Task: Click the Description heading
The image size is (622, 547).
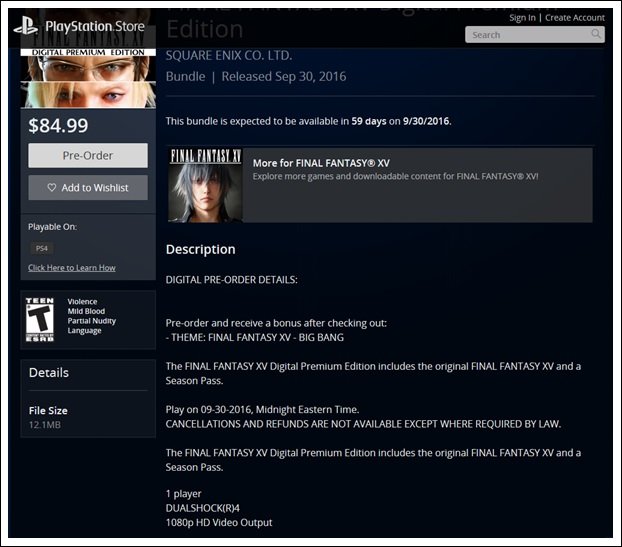Action: pos(201,249)
